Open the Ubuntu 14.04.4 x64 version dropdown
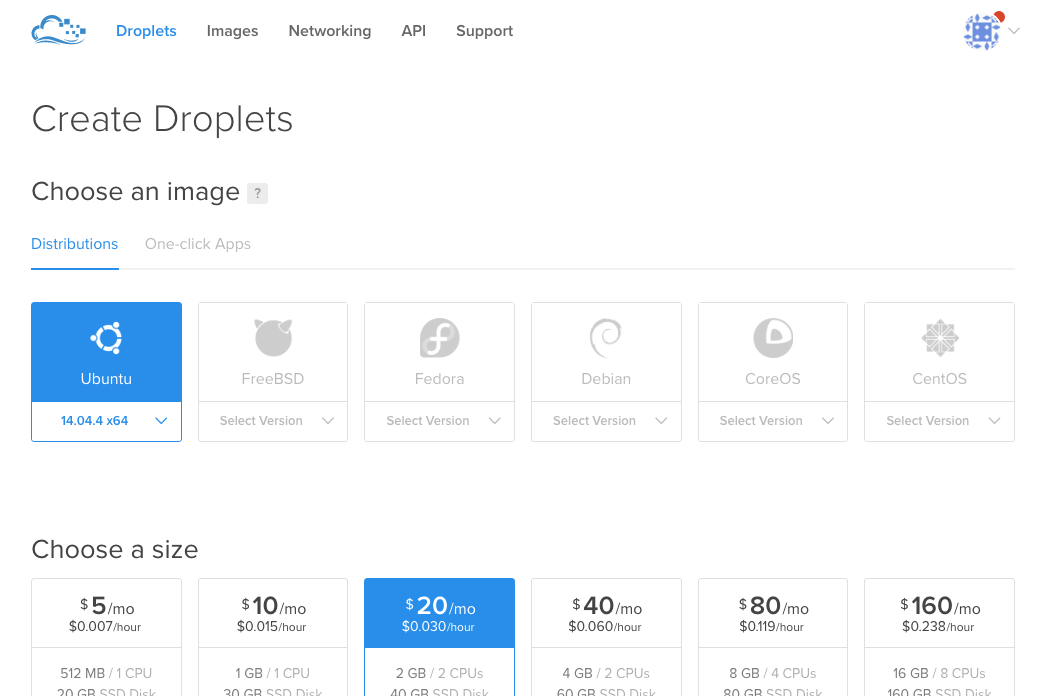 [107, 421]
